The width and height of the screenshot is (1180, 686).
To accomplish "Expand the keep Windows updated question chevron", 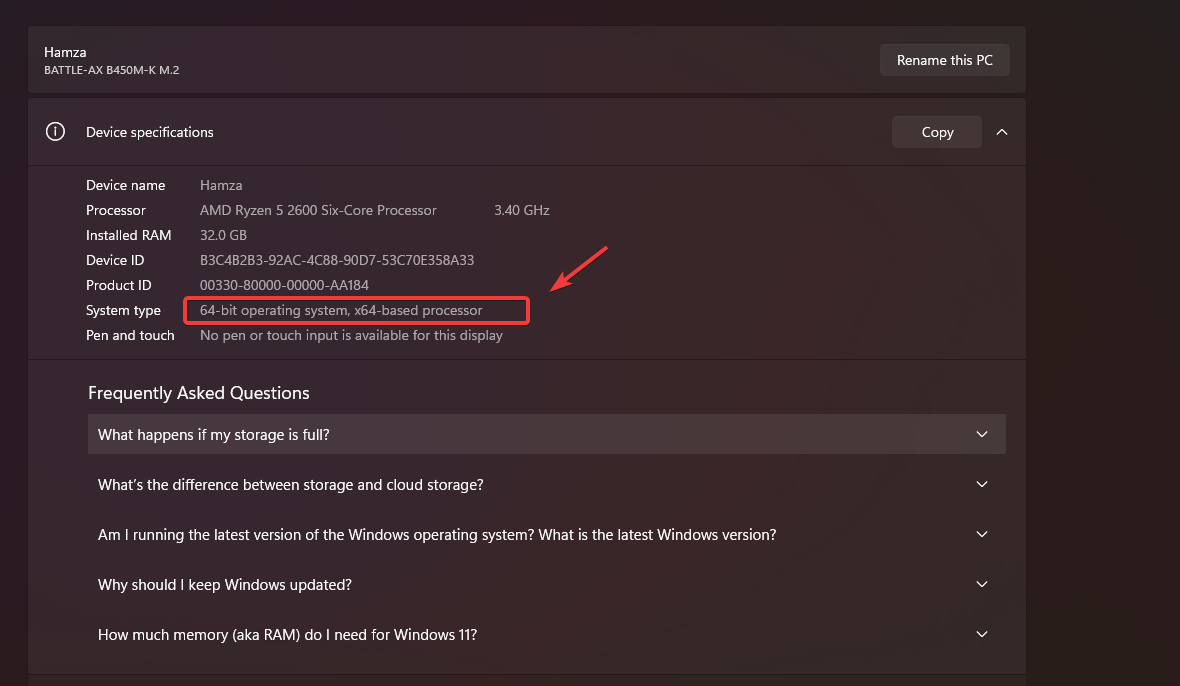I will [x=981, y=584].
